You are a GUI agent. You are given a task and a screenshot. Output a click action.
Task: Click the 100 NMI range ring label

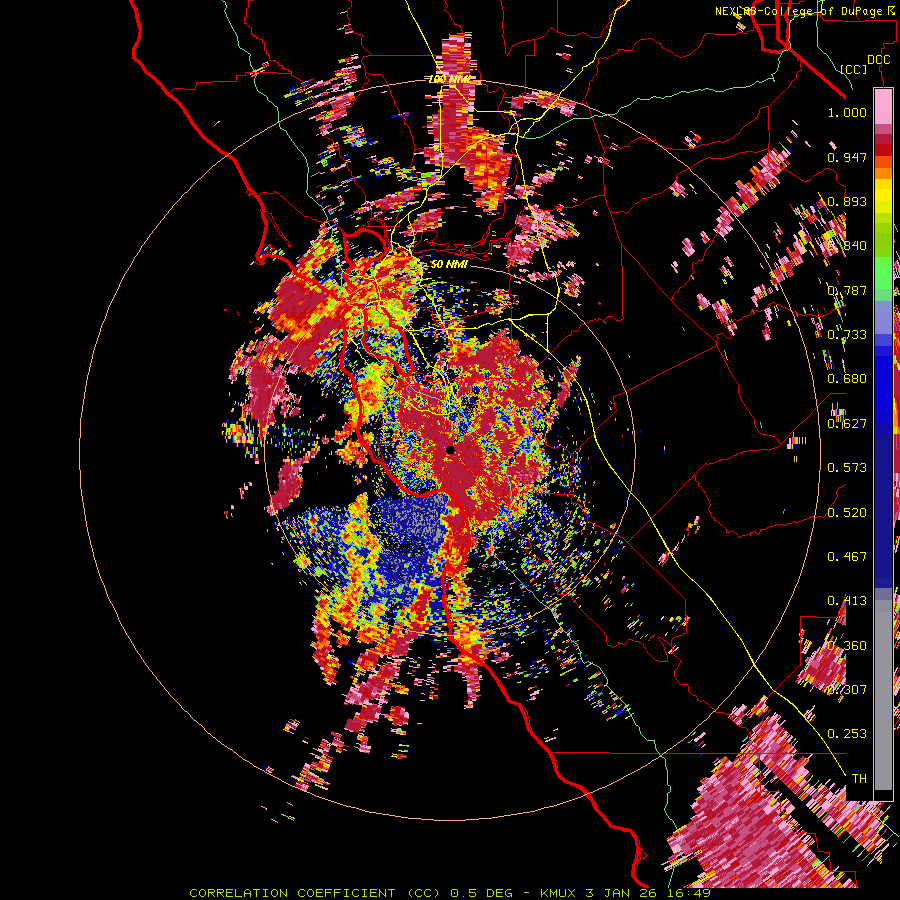tap(451, 79)
